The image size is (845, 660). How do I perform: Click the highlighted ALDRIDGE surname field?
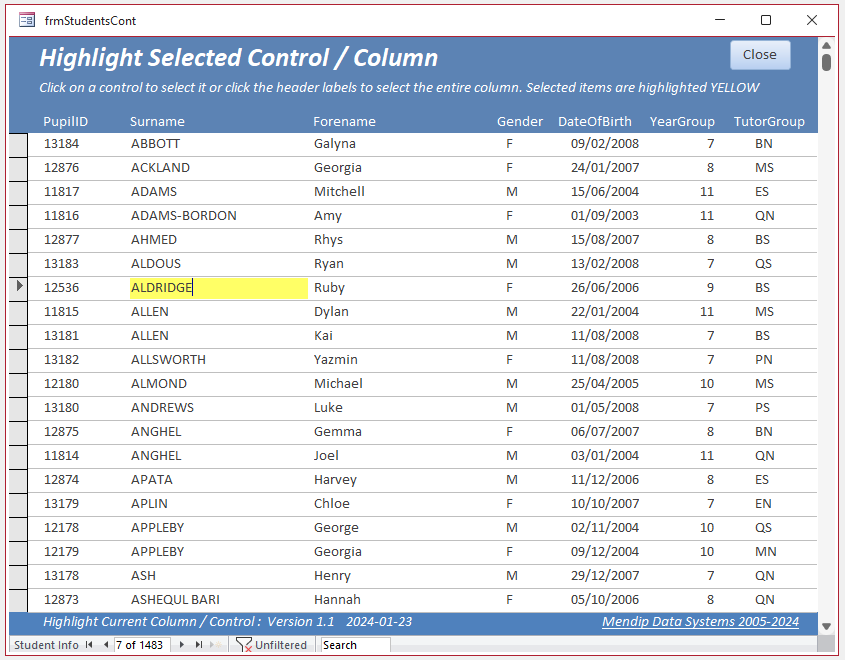(219, 288)
